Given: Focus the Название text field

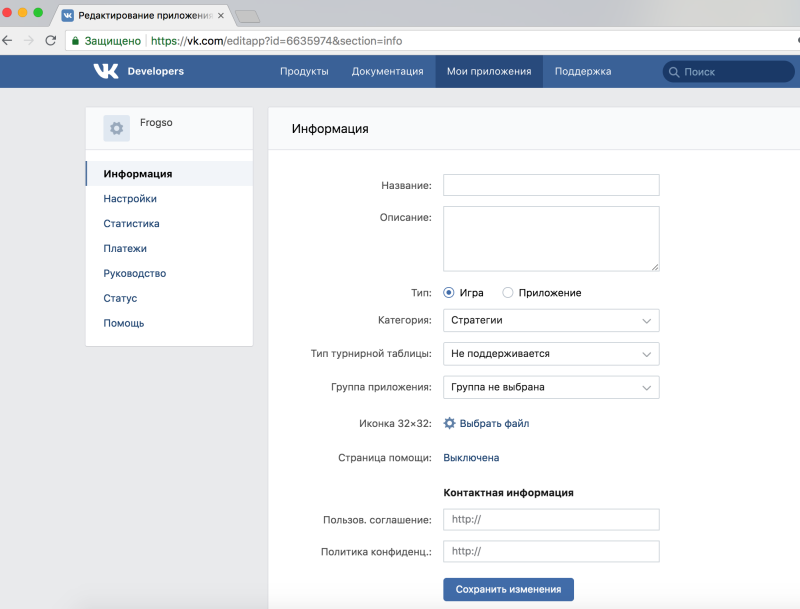Looking at the screenshot, I should pos(551,185).
